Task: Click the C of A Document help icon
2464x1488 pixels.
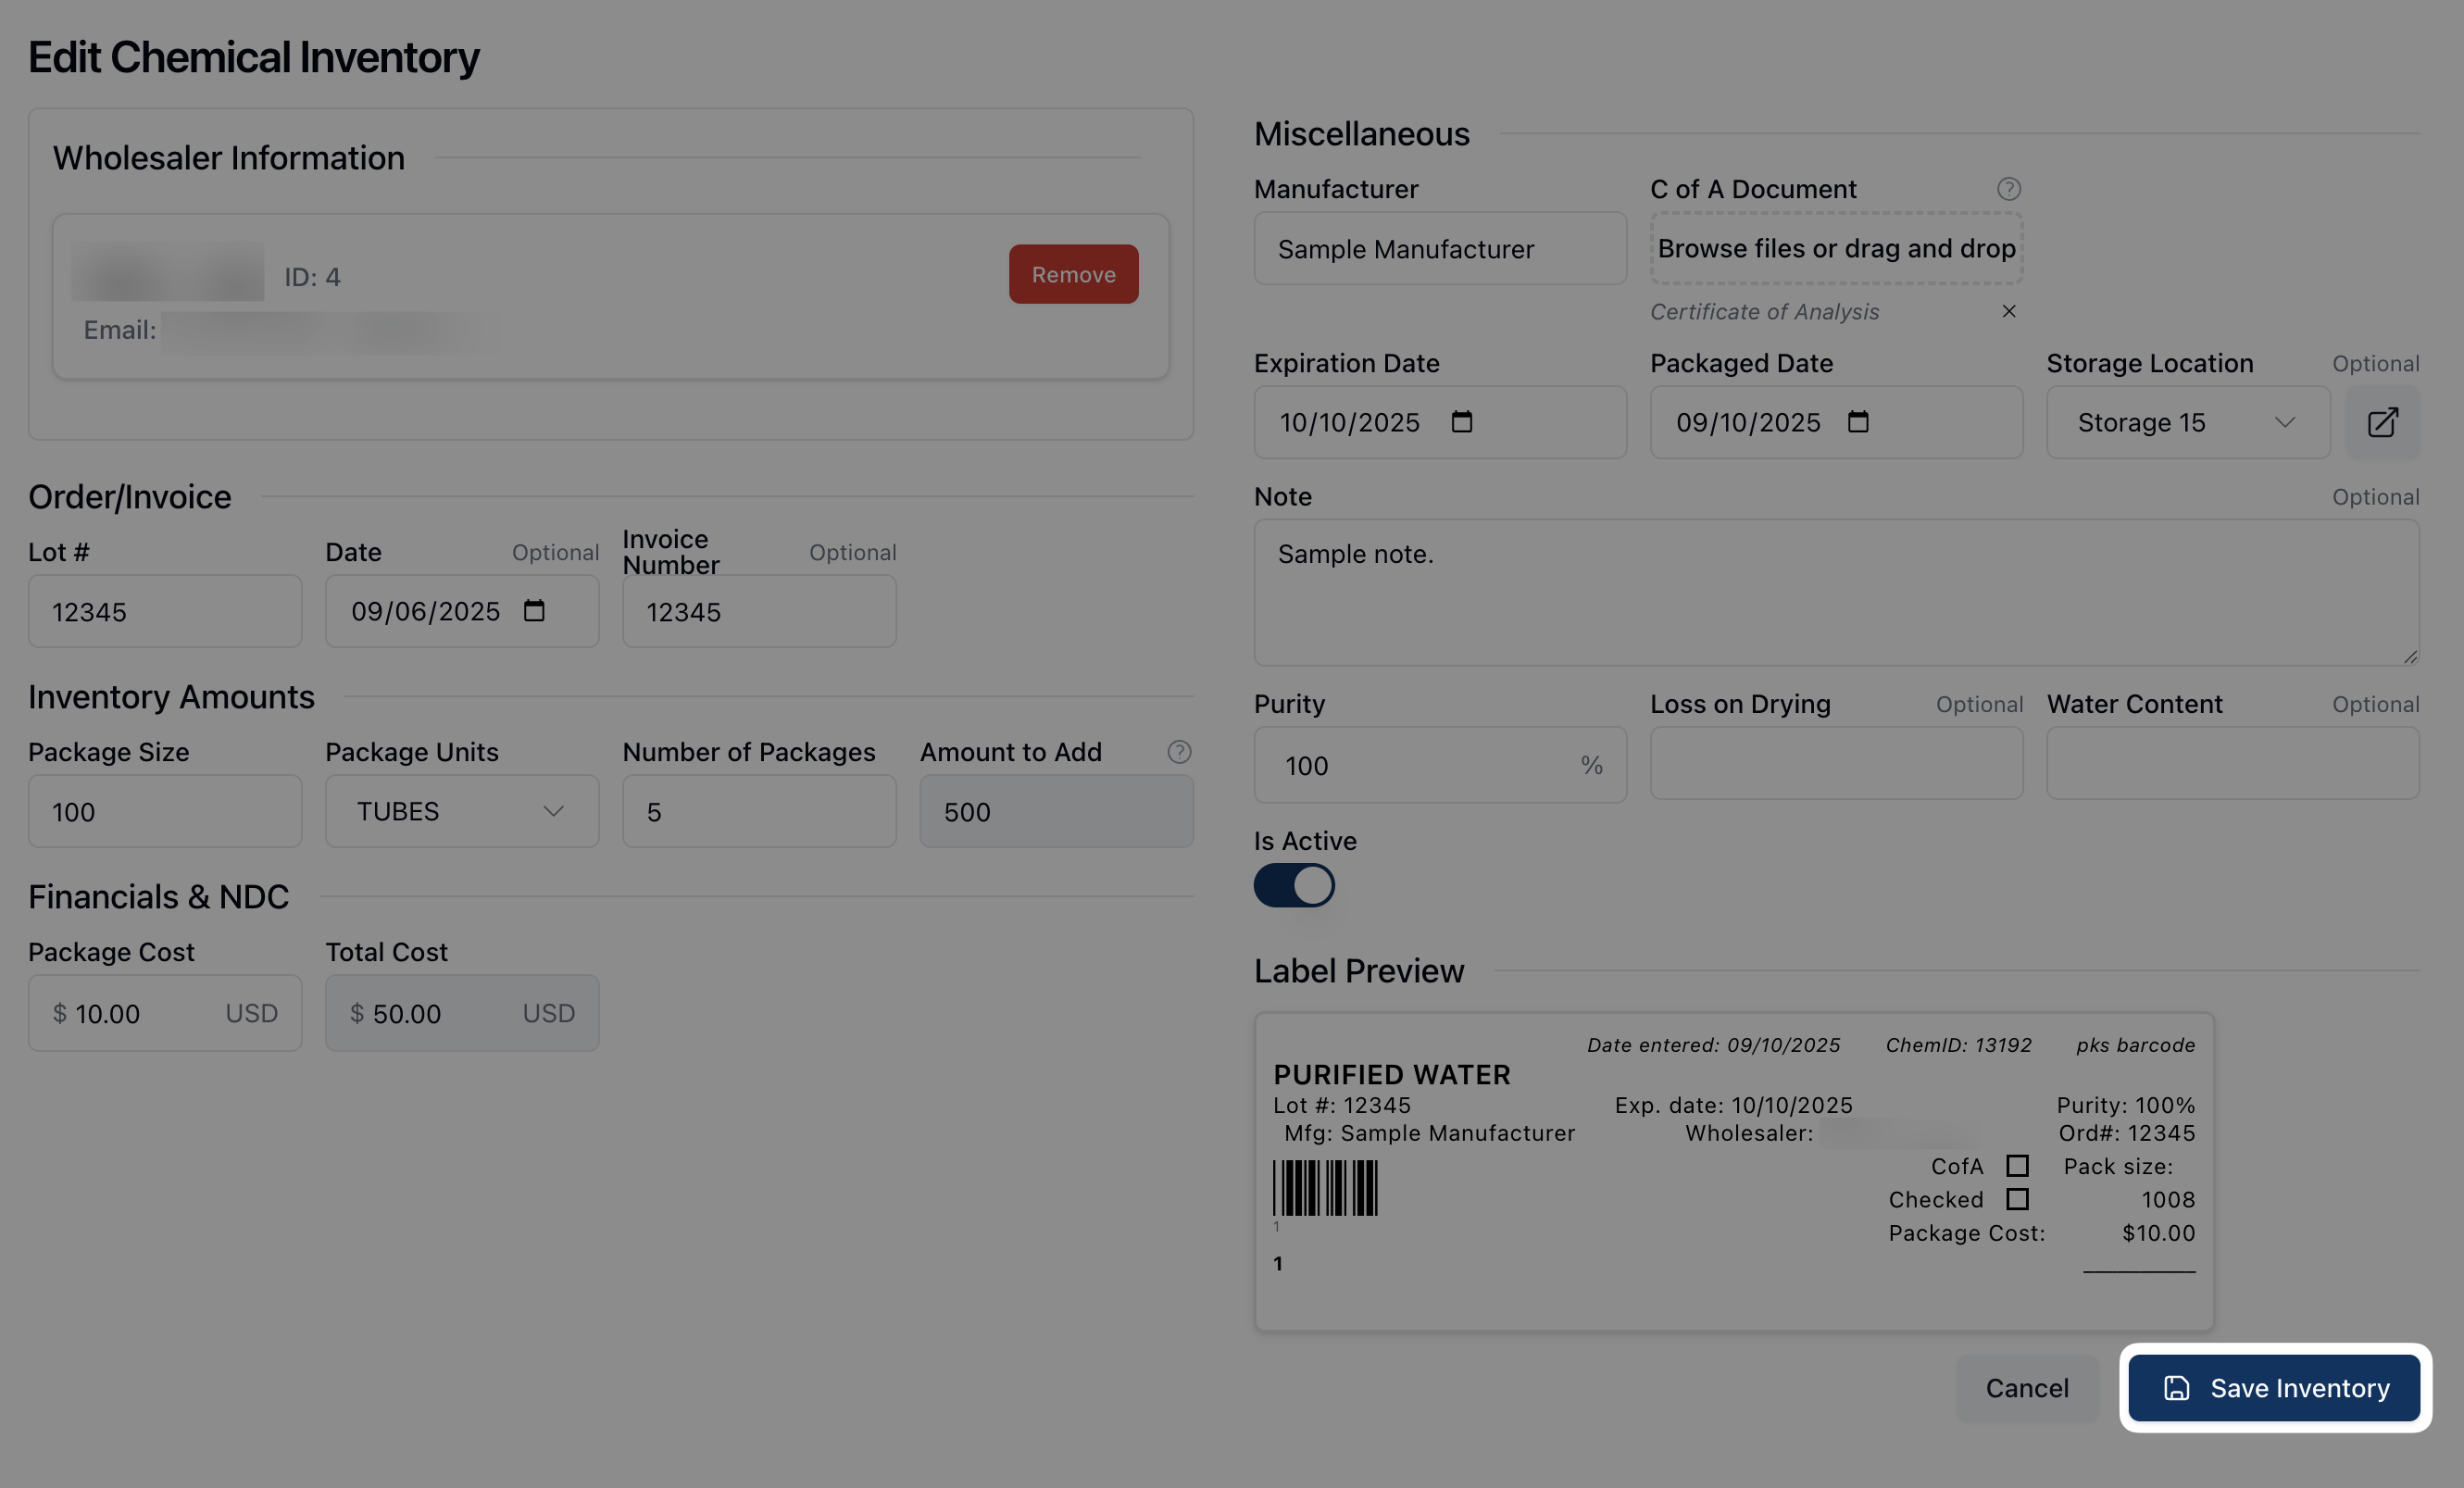Action: (x=2008, y=189)
